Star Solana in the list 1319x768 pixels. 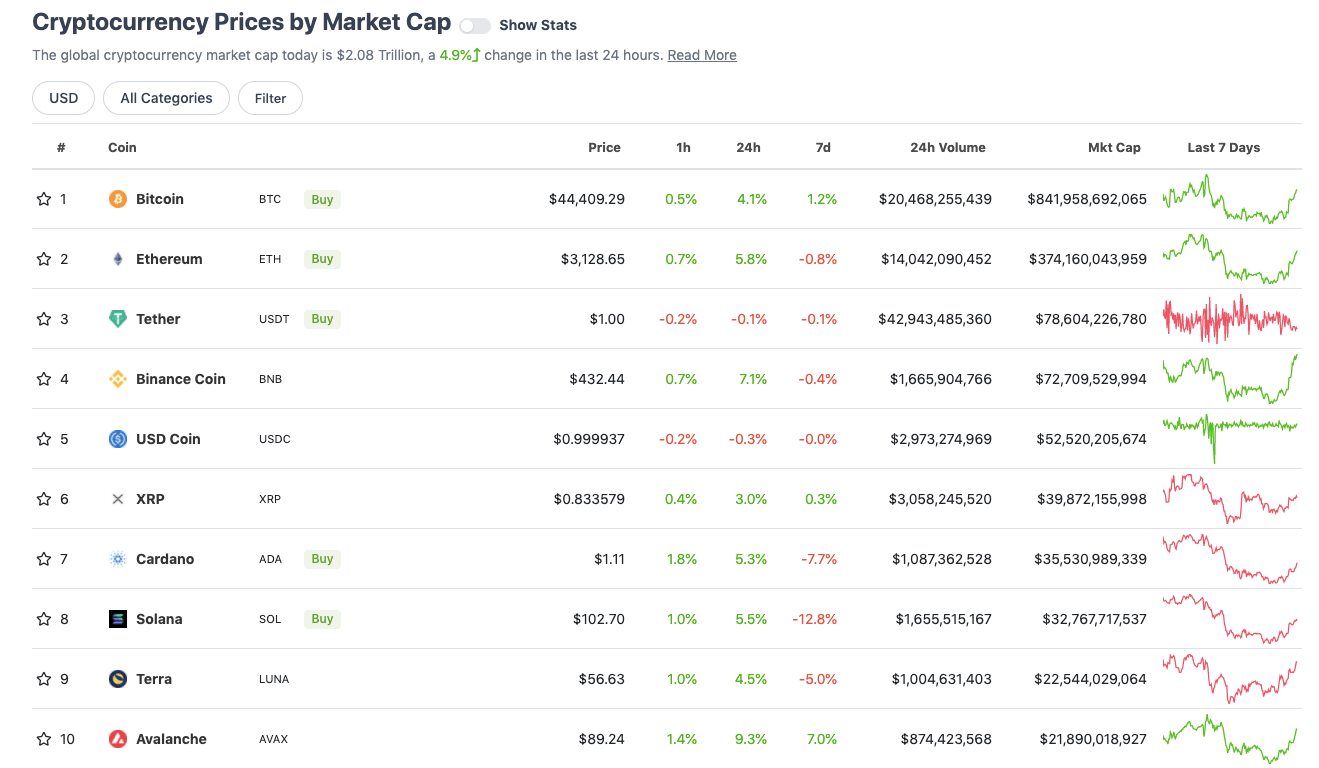pyautogui.click(x=44, y=619)
